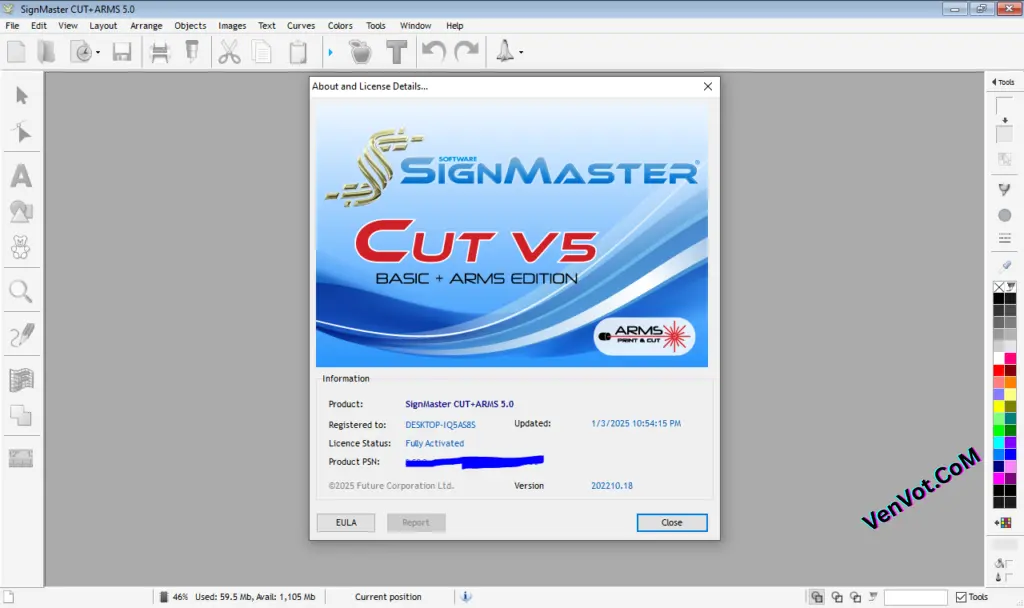The height and width of the screenshot is (608, 1024).
Task: Toggle third overlapping-squares status bar button
Action: click(x=856, y=596)
